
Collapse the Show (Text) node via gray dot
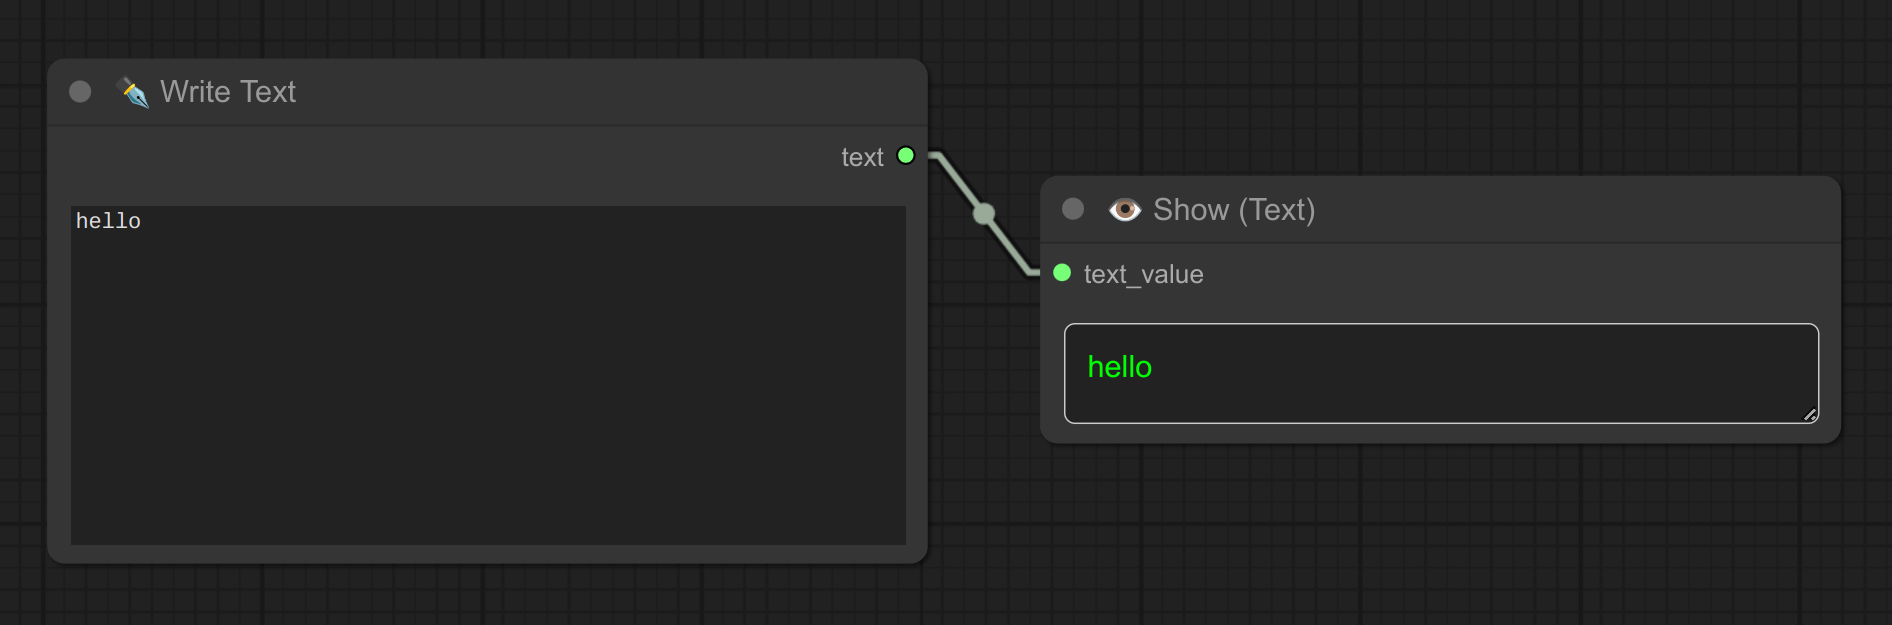point(1073,208)
